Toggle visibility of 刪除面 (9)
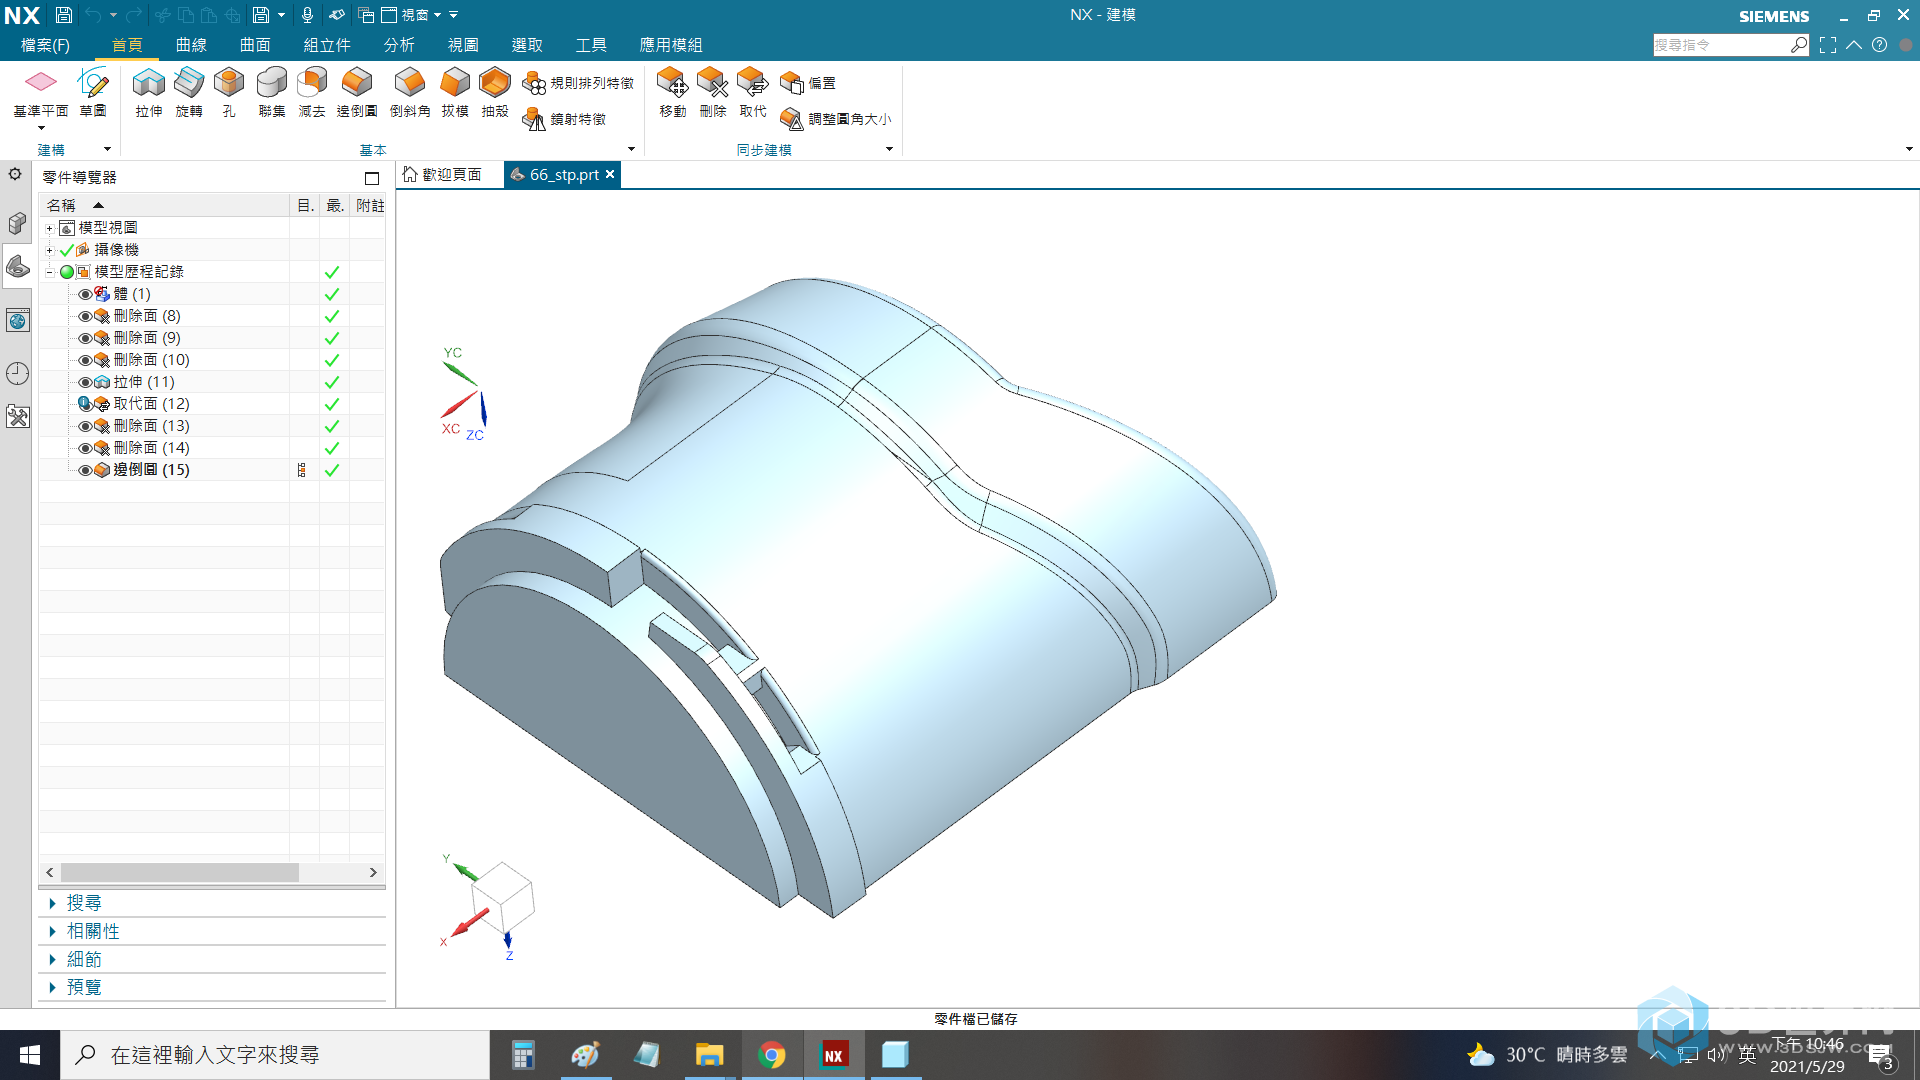Image resolution: width=1920 pixels, height=1080 pixels. pos(85,338)
